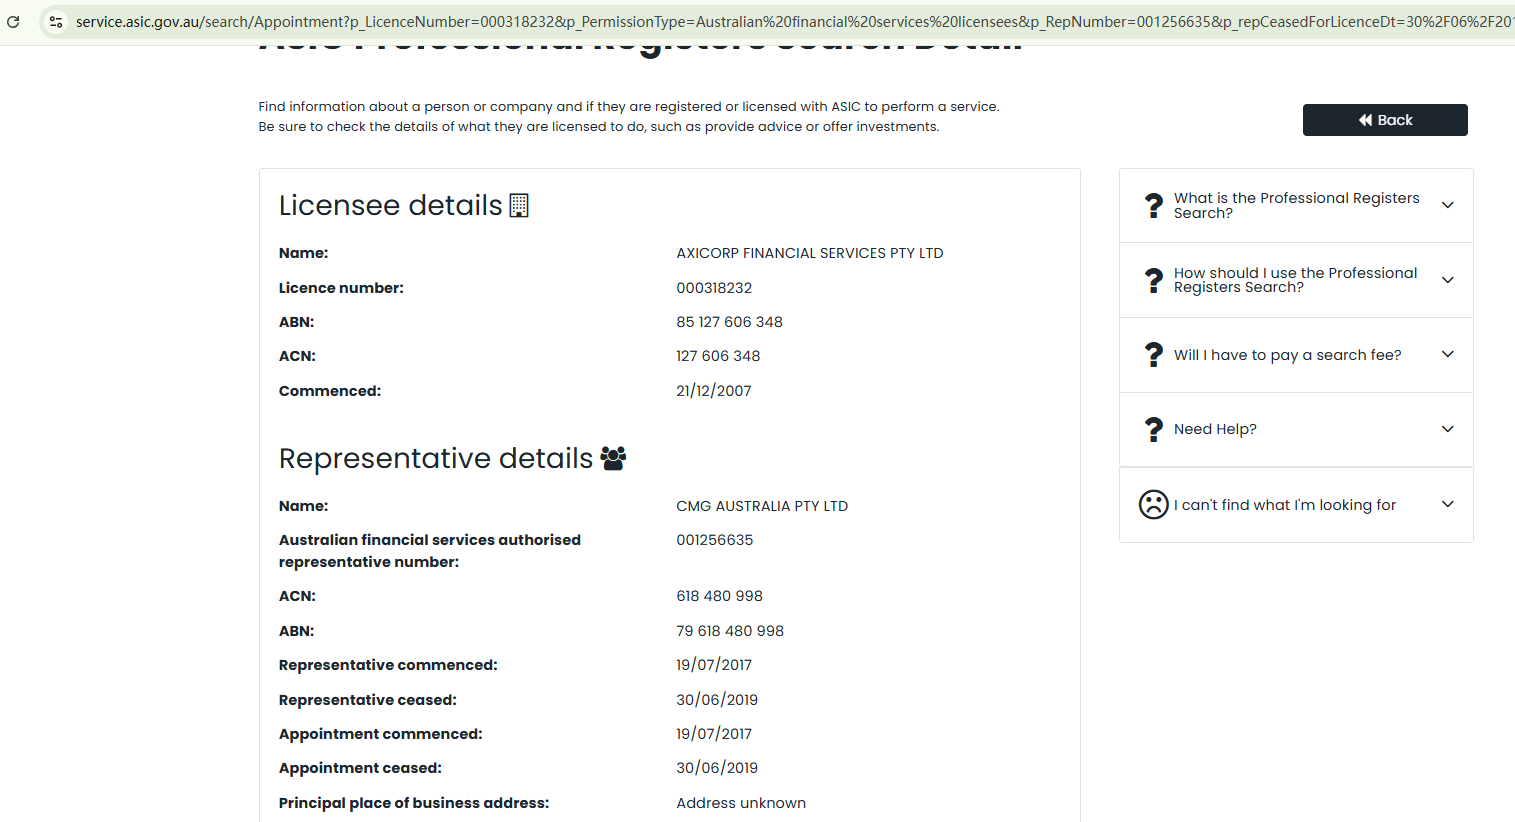Click the Appointment ceased: label

coord(360,768)
